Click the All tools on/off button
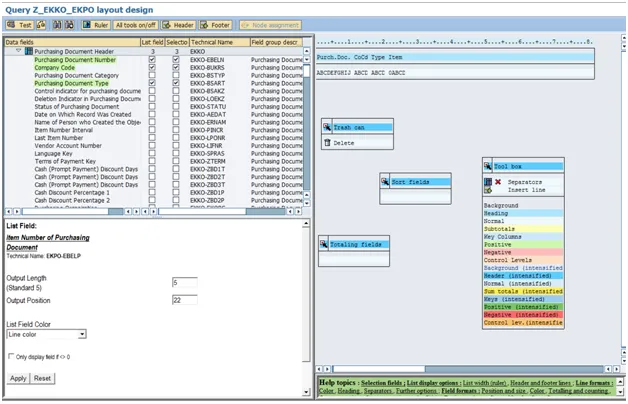The image size is (628, 404). 137,25
